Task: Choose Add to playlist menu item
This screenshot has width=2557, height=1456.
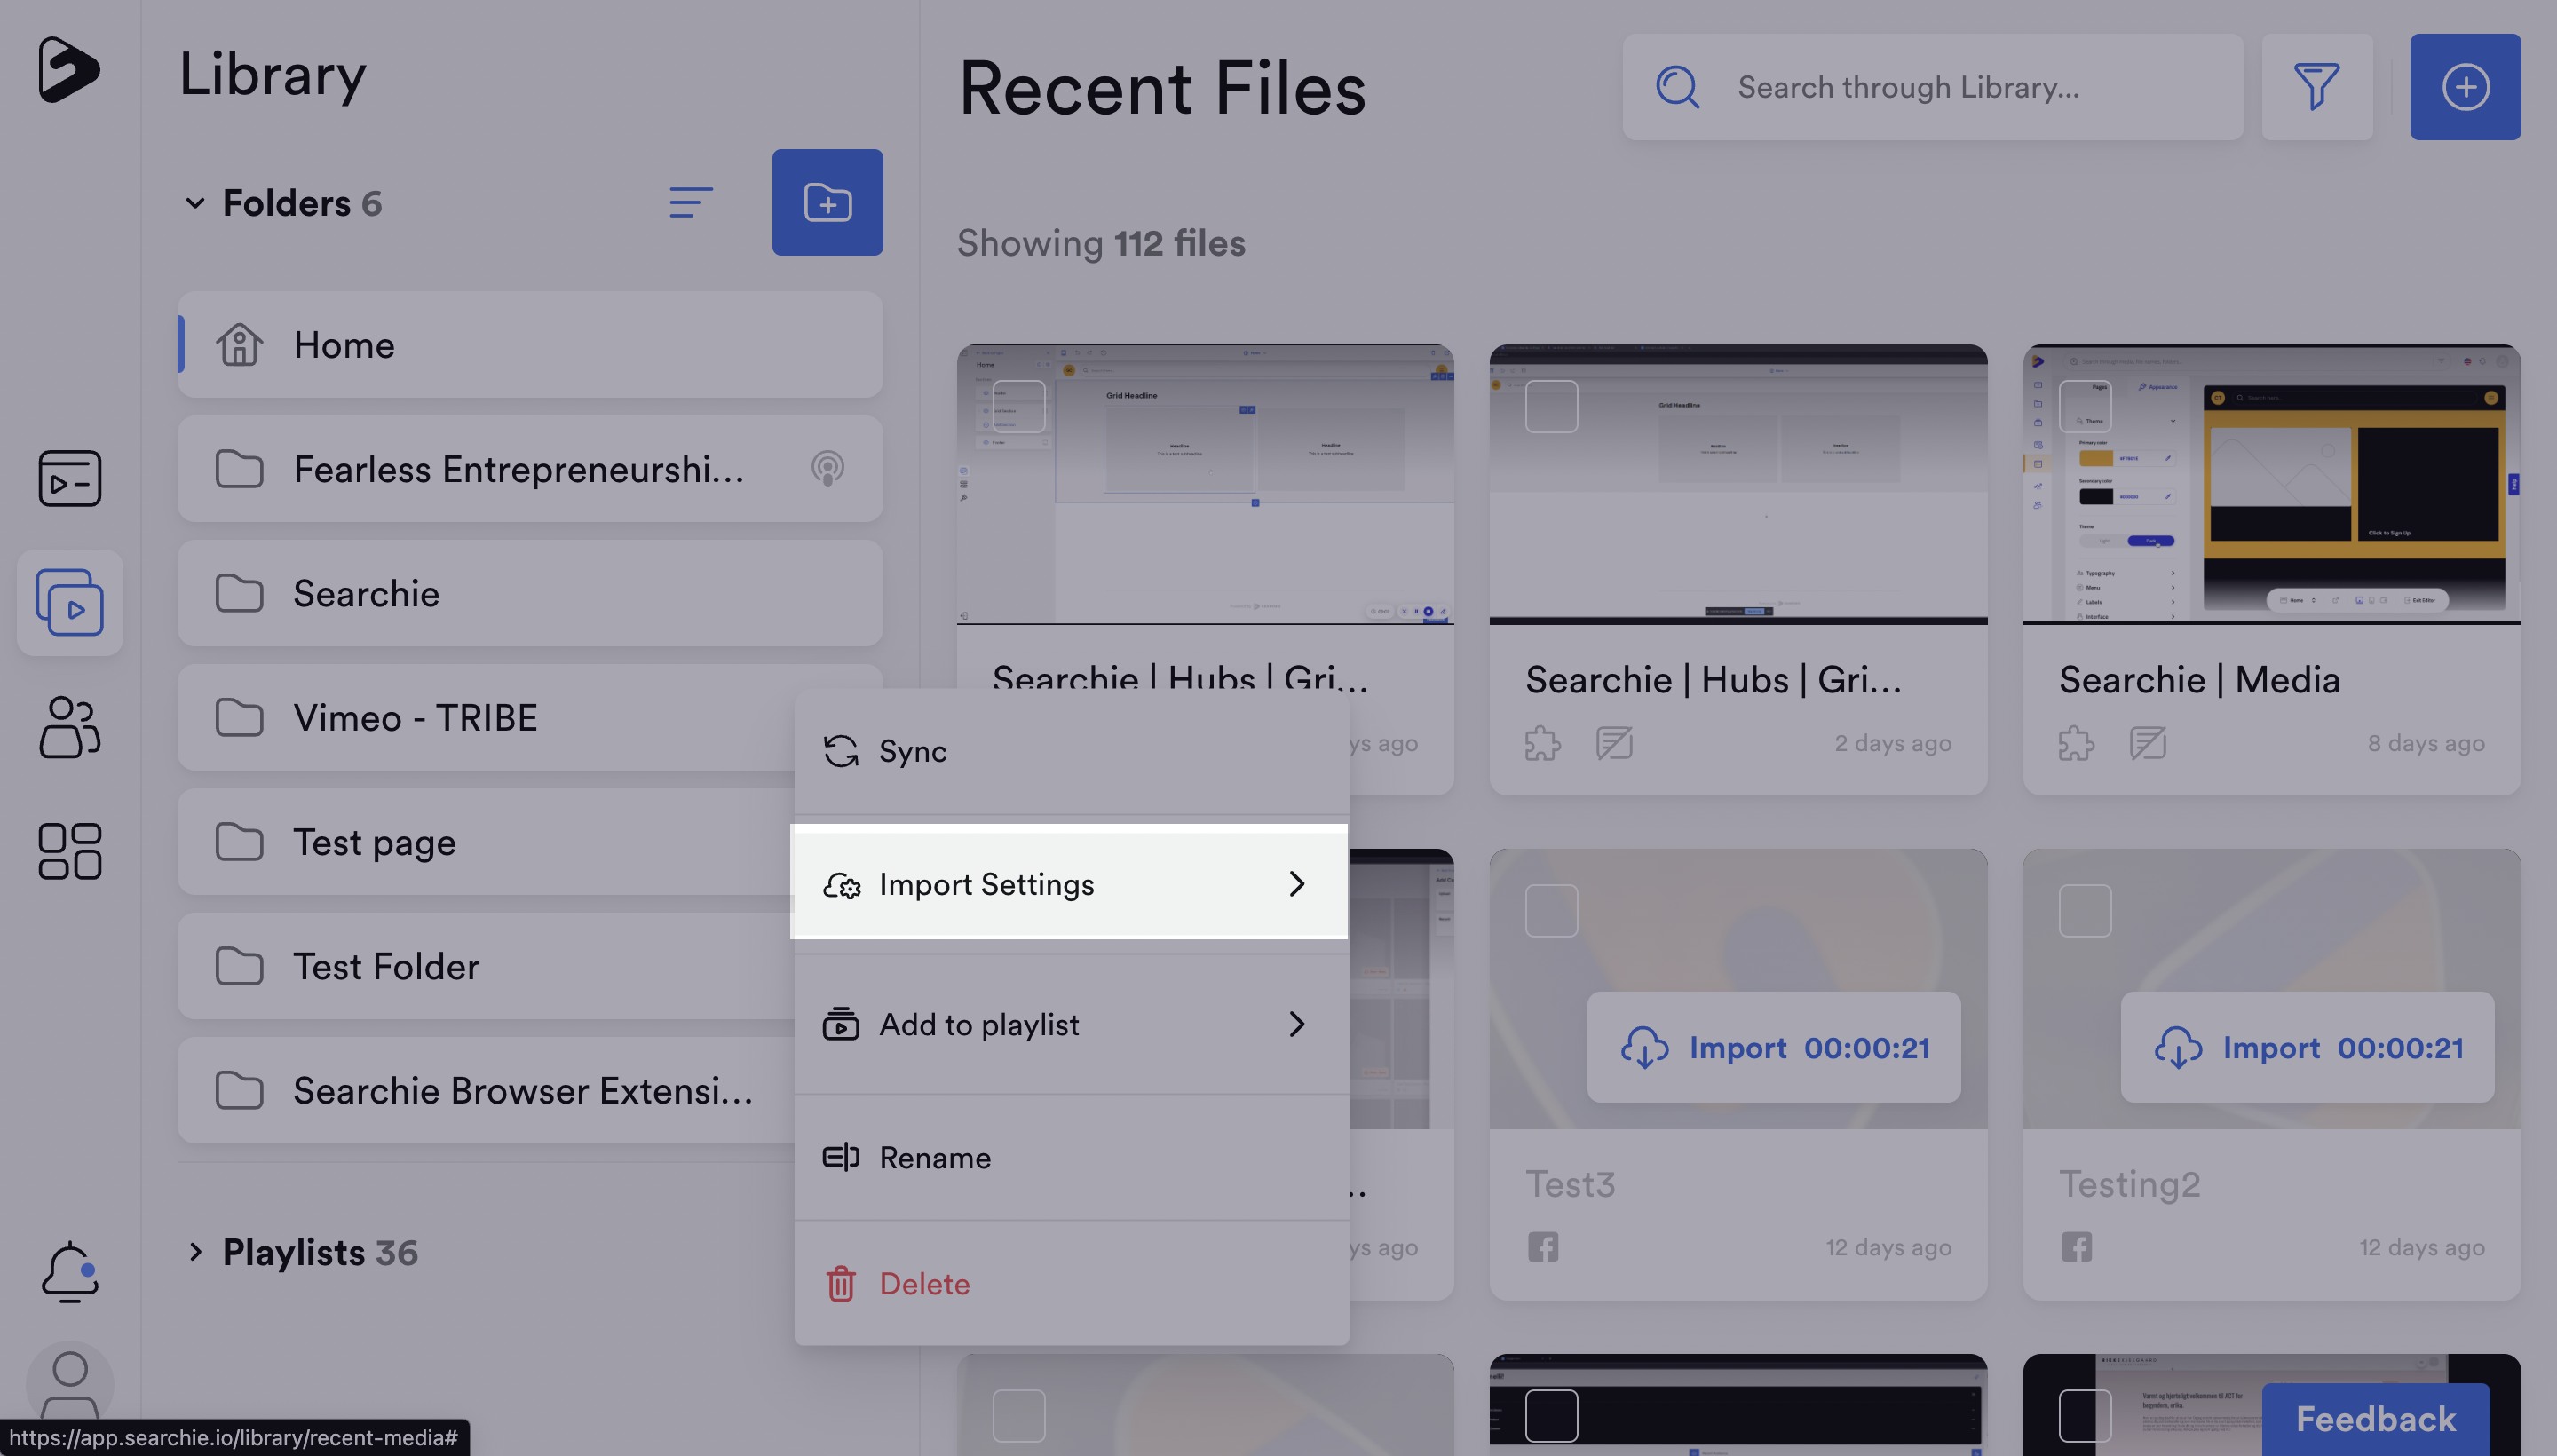Action: pyautogui.click(x=1071, y=1024)
